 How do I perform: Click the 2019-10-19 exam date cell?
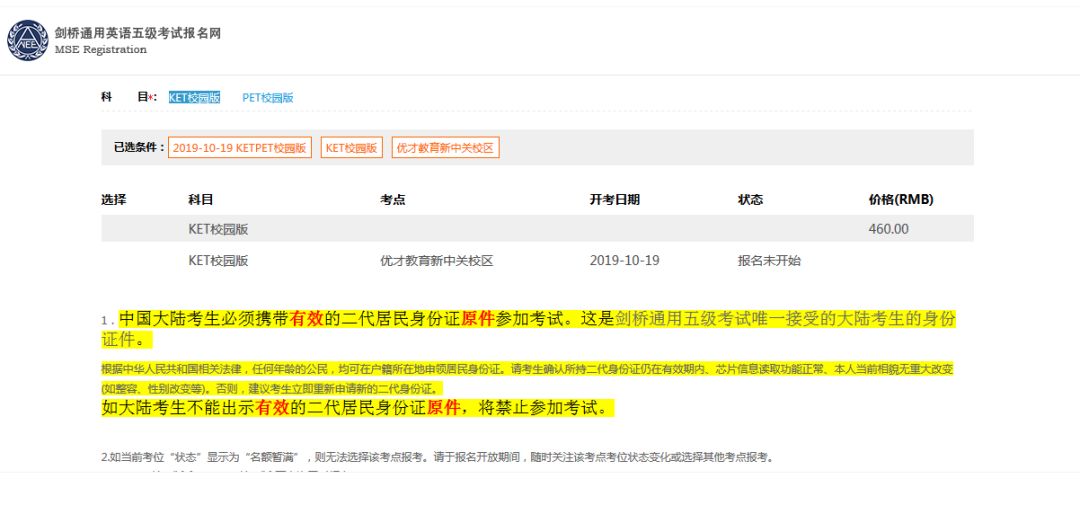[x=625, y=261]
